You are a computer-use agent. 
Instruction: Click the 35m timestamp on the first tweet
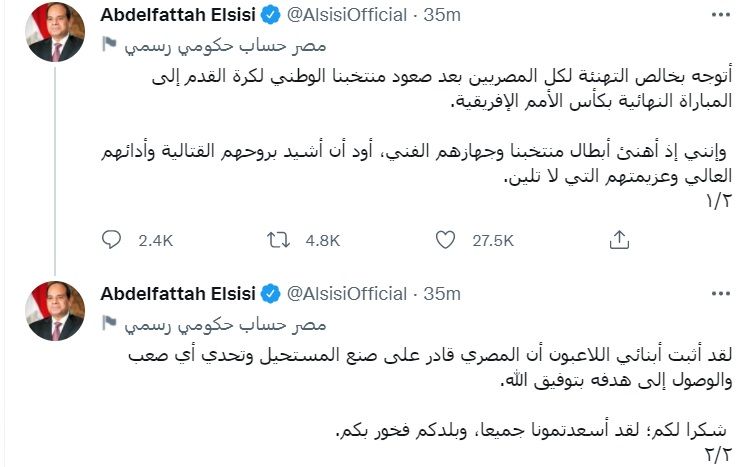coord(441,16)
